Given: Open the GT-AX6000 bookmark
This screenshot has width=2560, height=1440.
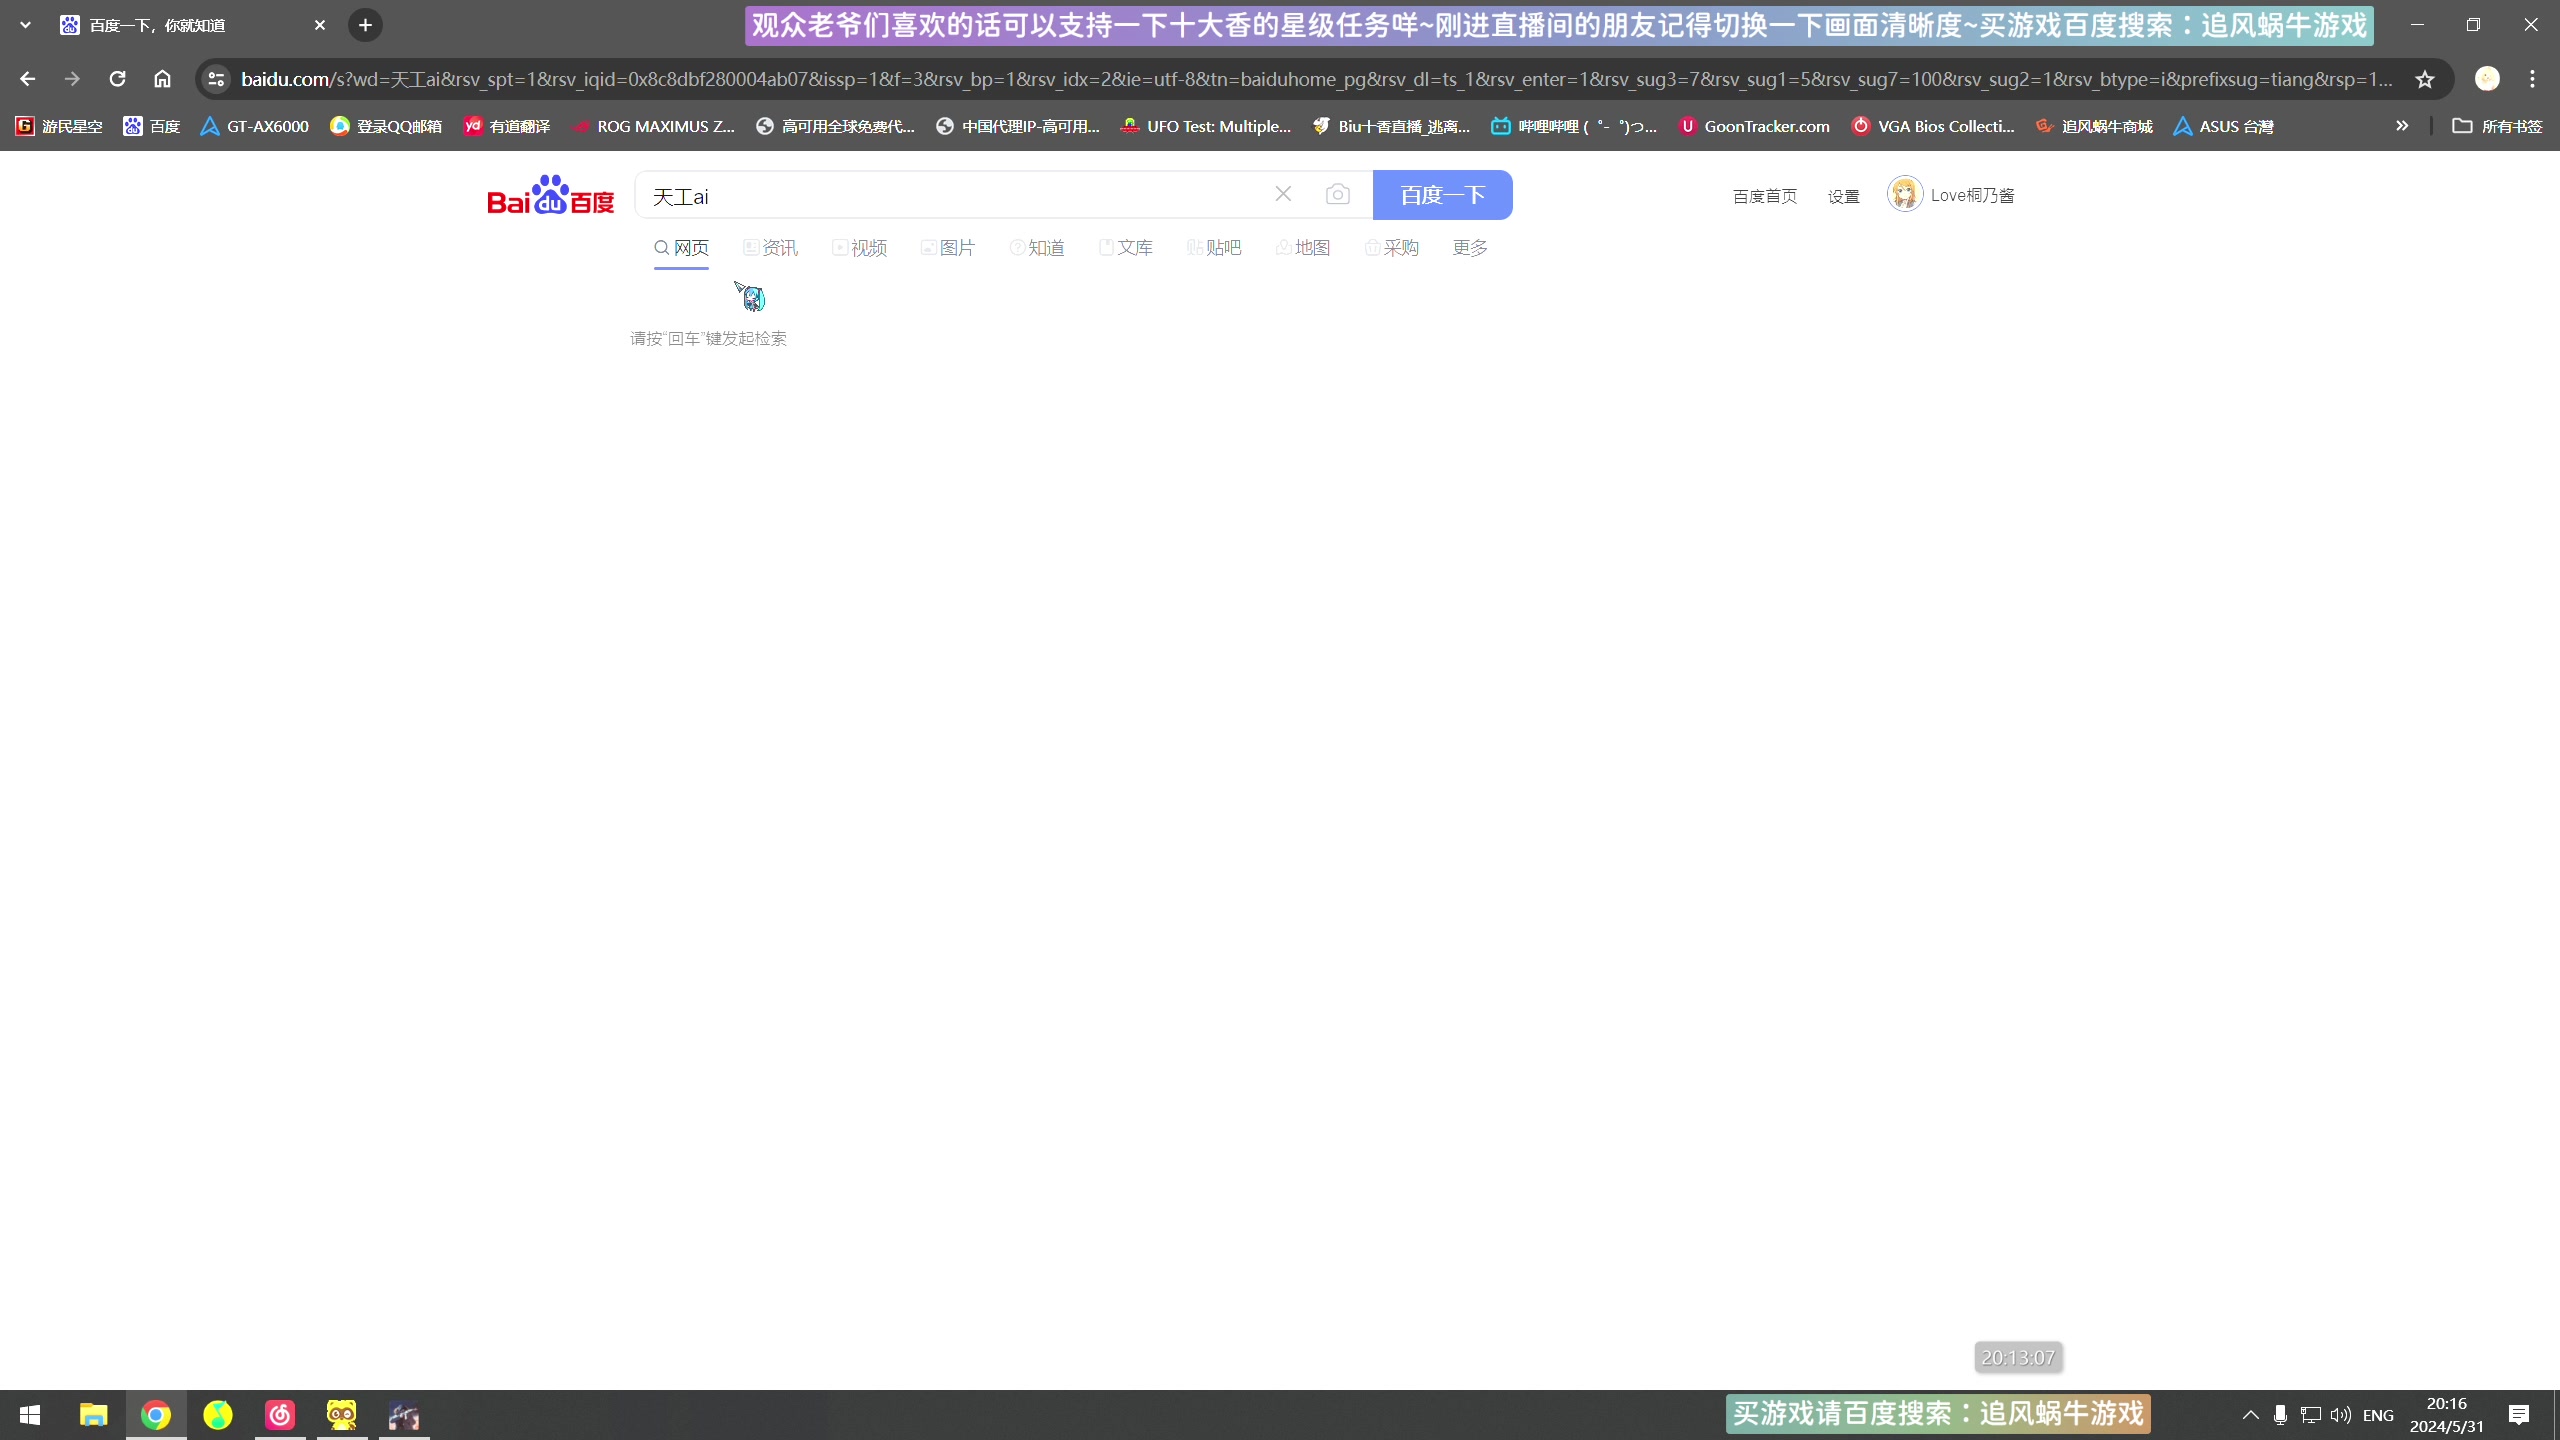Looking at the screenshot, I should tap(255, 126).
